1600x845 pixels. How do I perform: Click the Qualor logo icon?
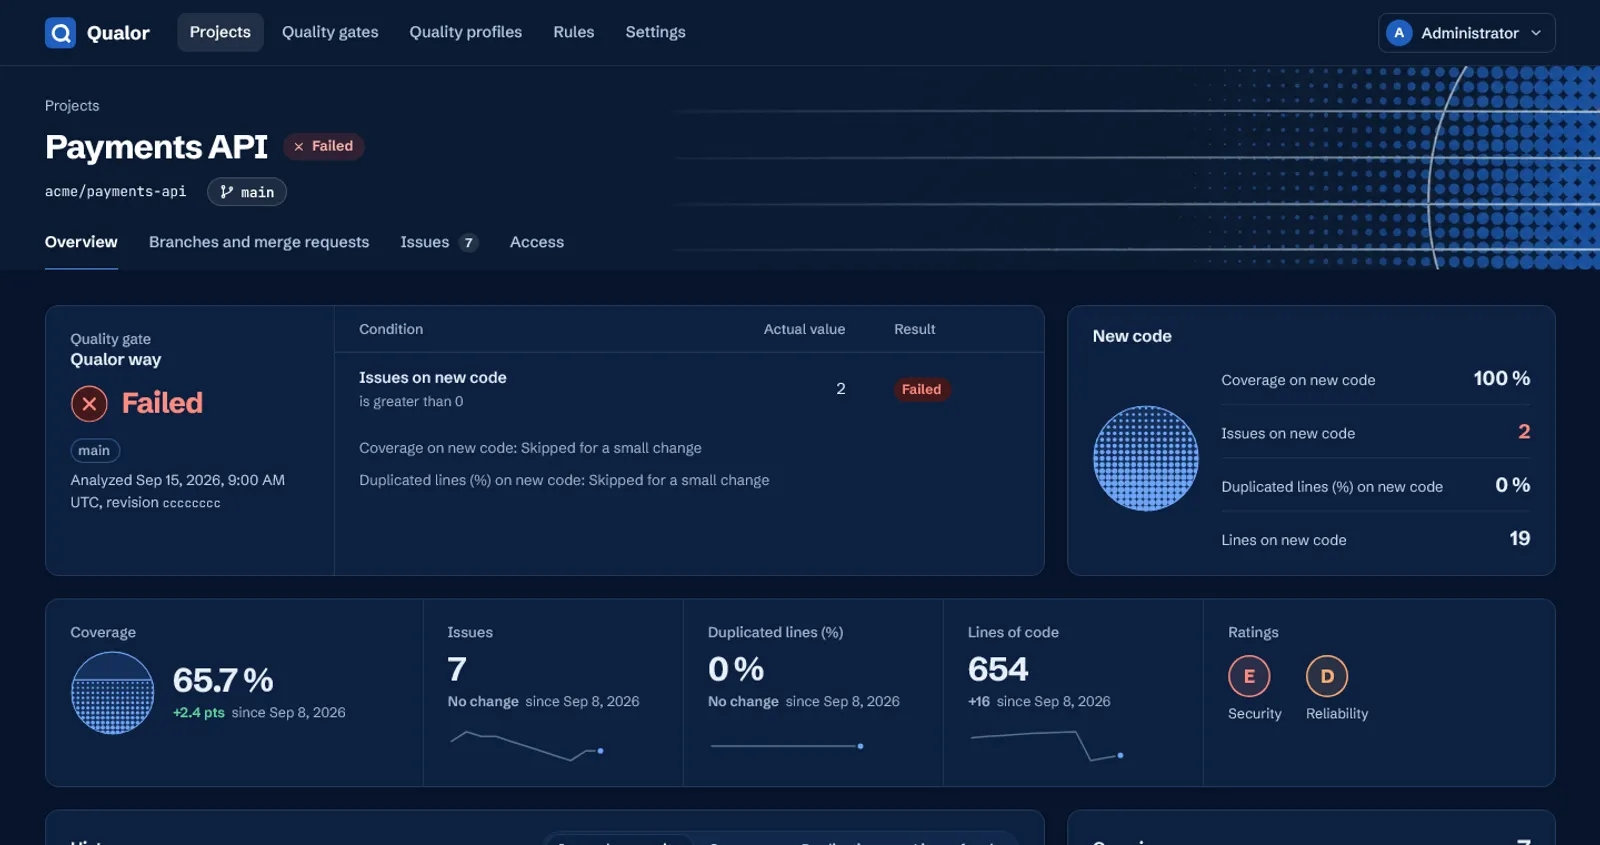click(60, 33)
